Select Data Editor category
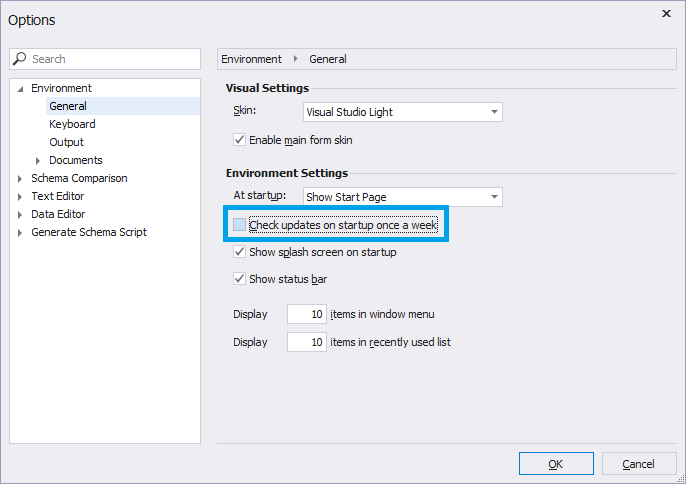This screenshot has width=694, height=491. click(59, 216)
